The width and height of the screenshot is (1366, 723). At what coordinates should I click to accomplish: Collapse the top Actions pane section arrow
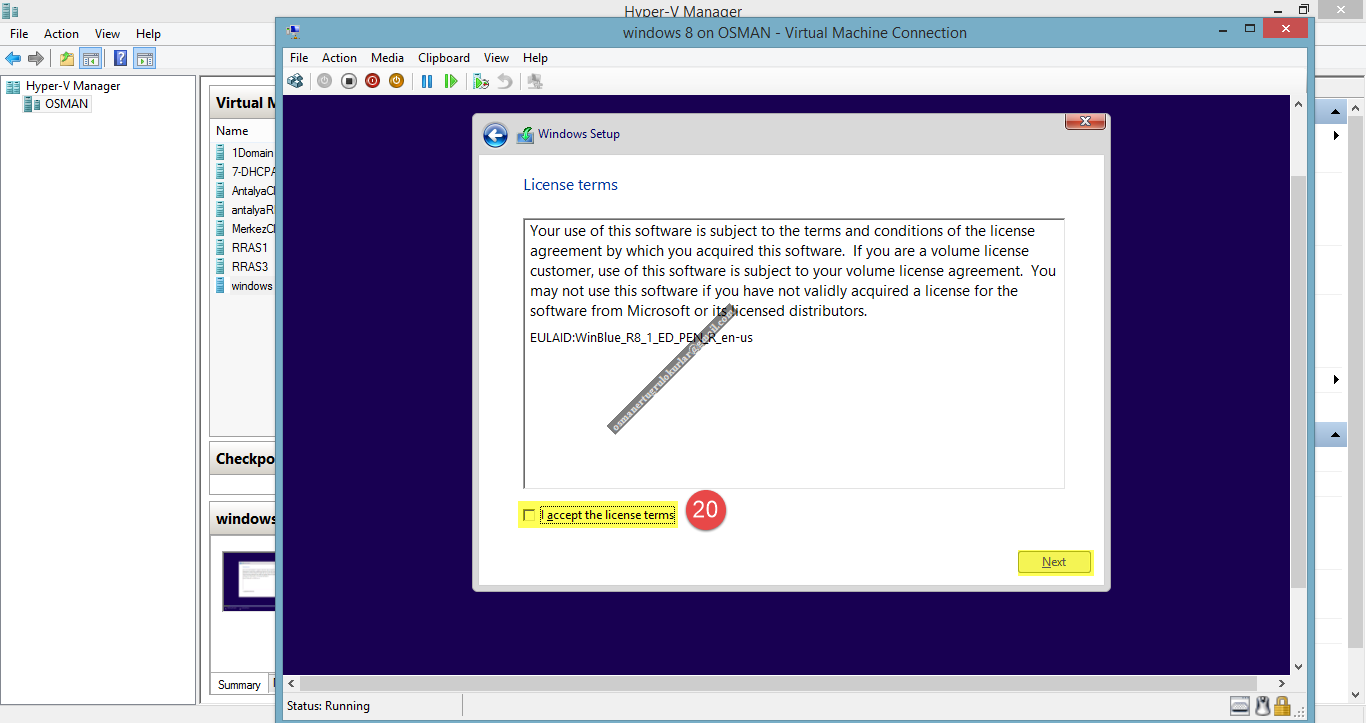point(1336,111)
